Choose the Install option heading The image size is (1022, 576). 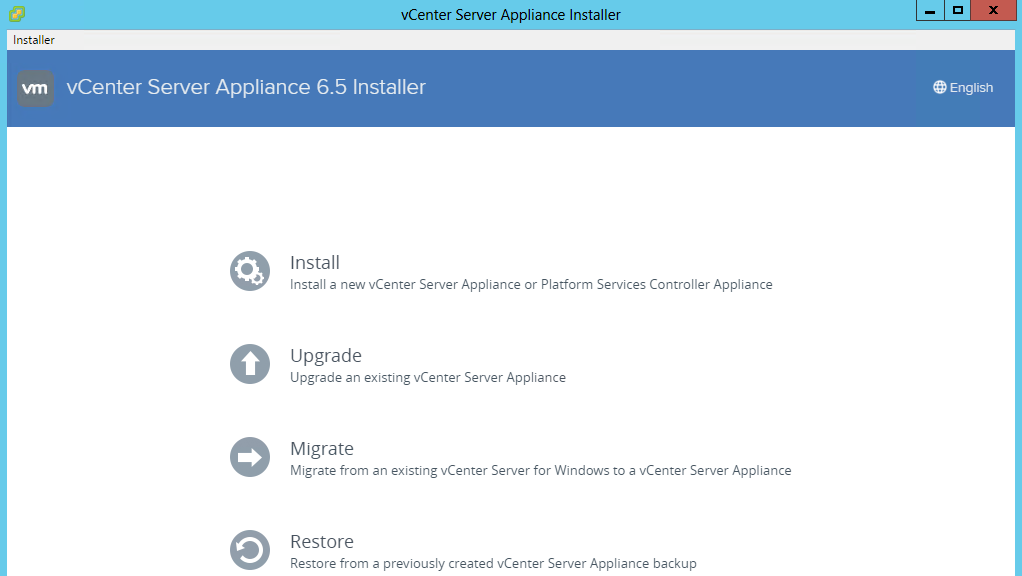point(315,263)
